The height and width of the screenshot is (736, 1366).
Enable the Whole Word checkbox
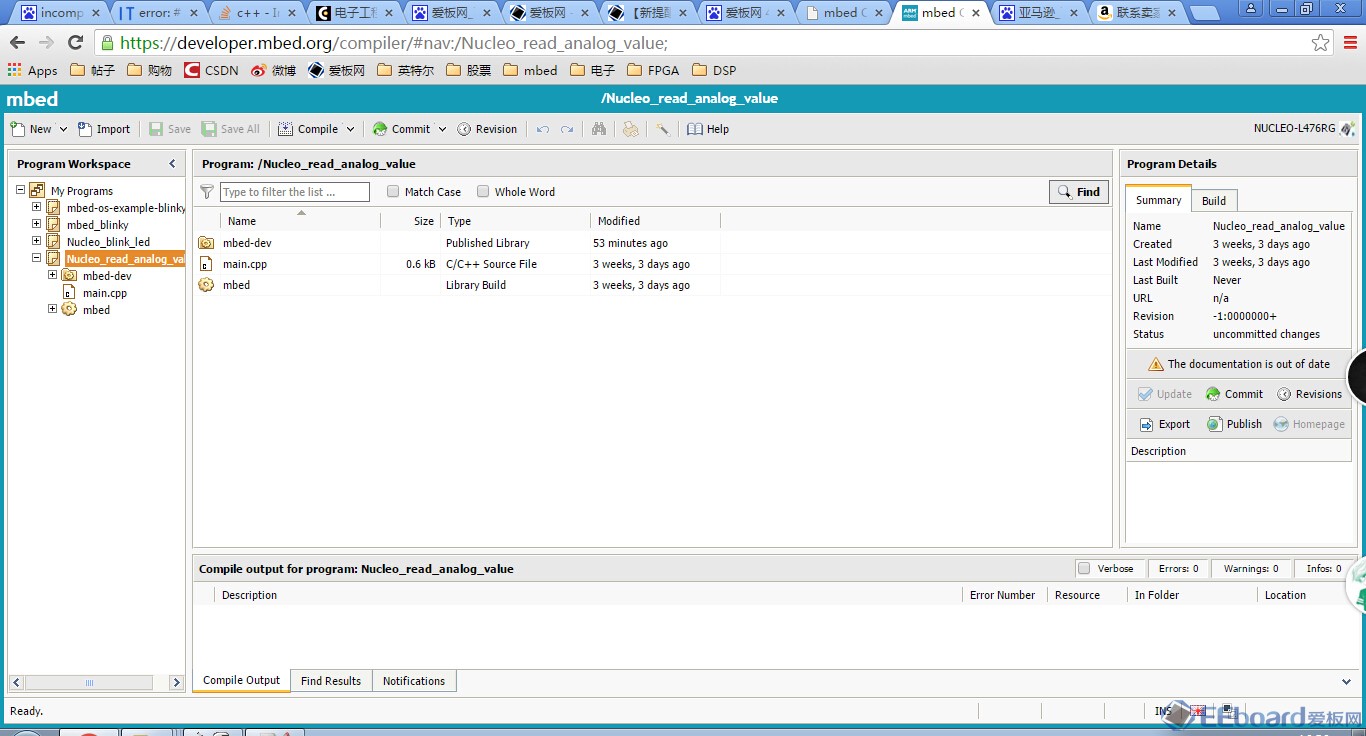point(483,192)
